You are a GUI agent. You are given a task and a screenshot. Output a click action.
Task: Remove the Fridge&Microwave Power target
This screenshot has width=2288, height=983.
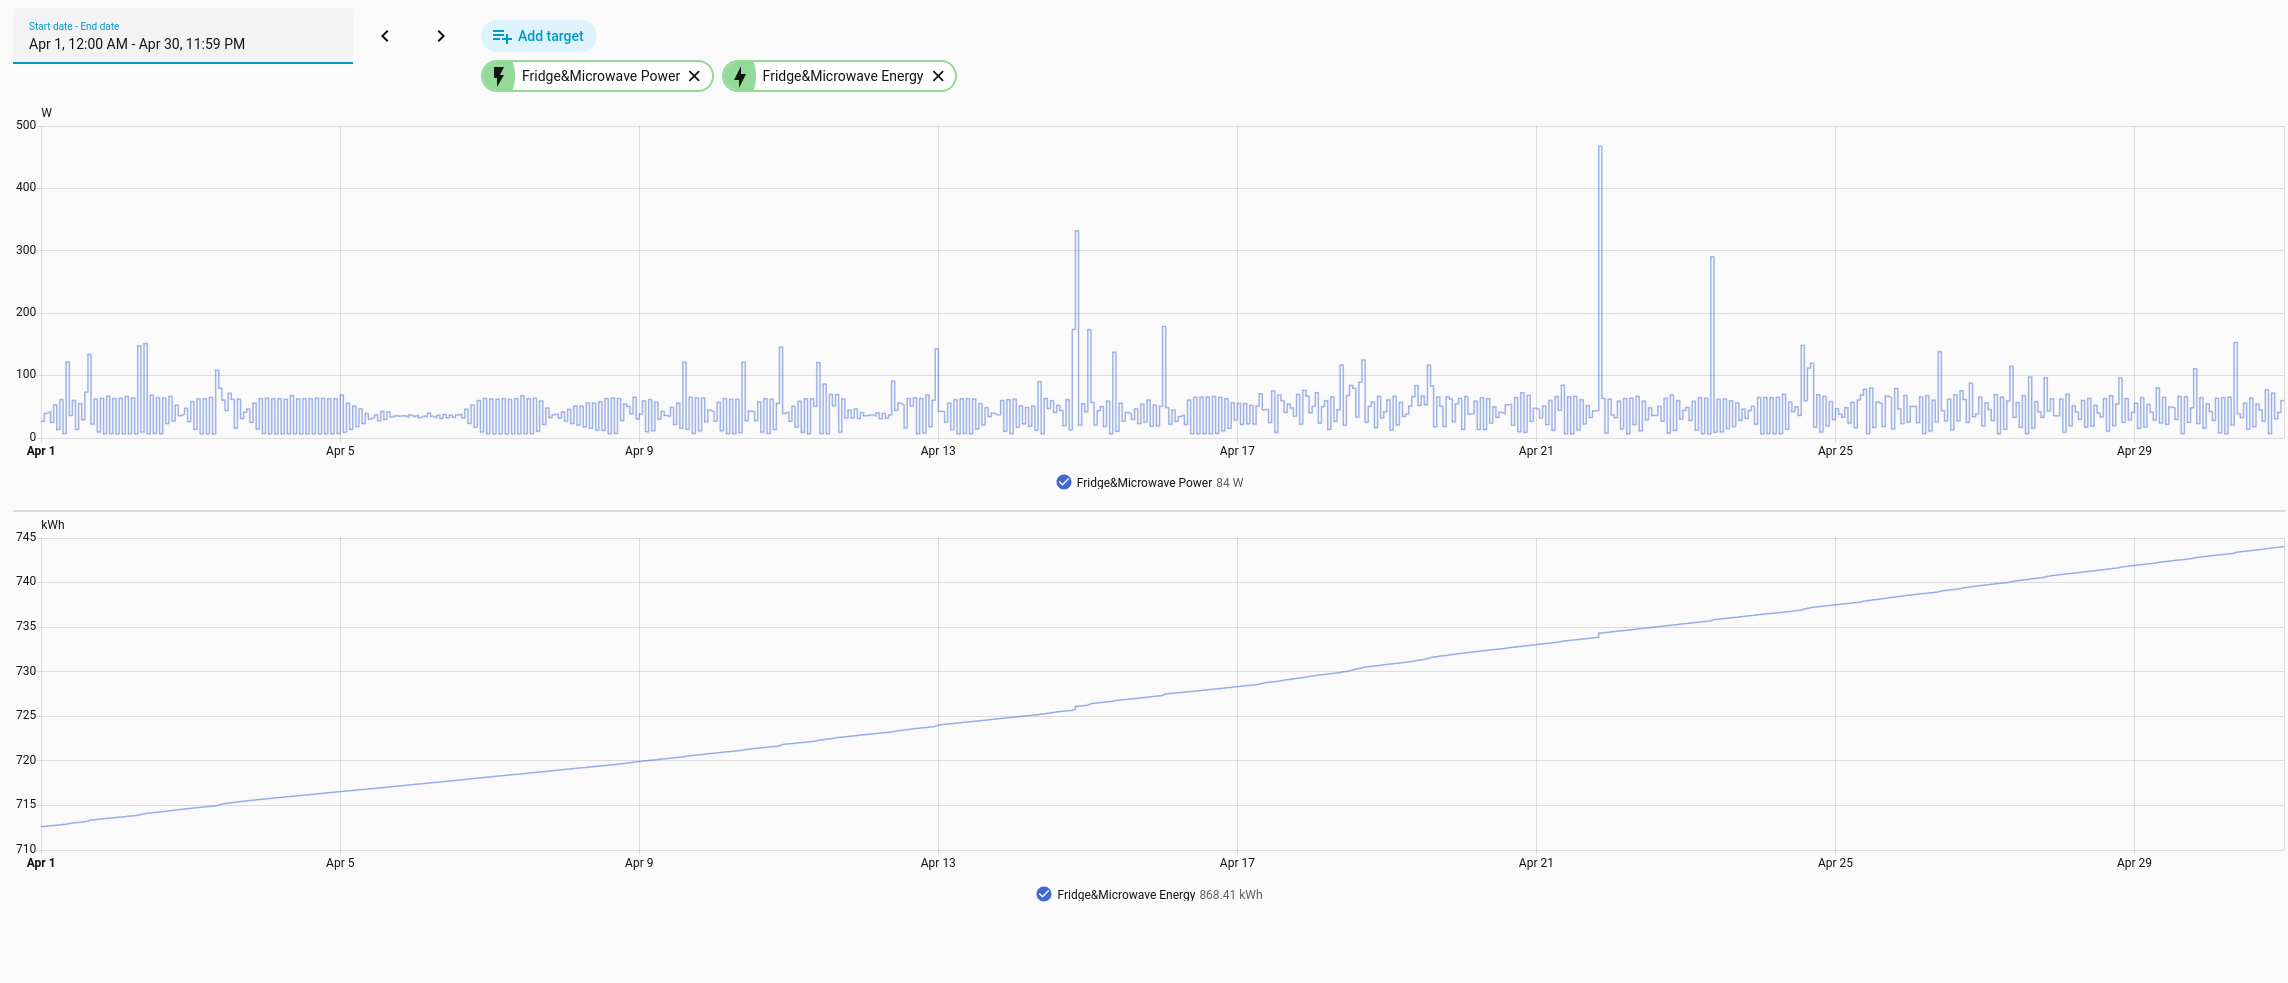[694, 76]
